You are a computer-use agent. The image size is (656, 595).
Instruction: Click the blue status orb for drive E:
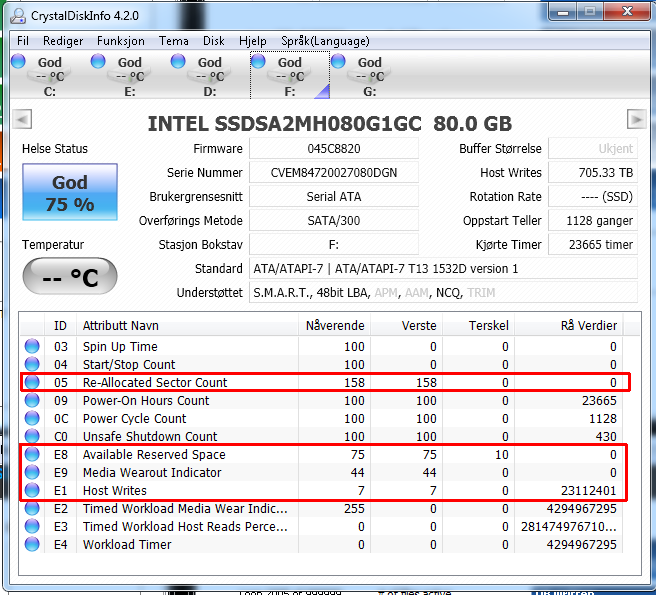[98, 61]
